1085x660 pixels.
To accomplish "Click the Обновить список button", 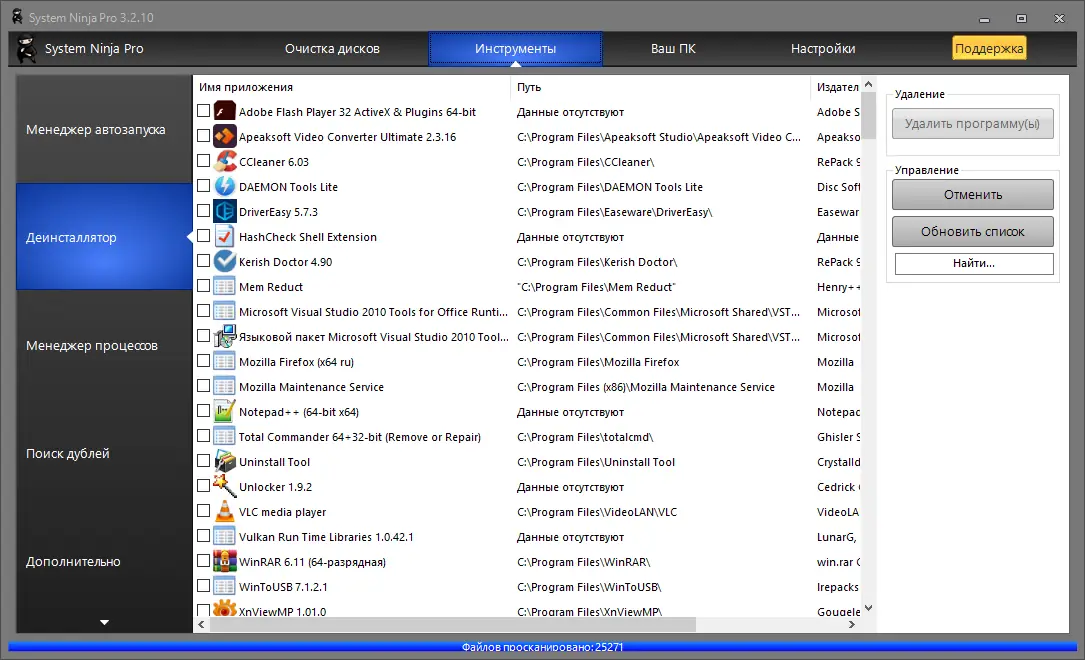I will click(972, 232).
